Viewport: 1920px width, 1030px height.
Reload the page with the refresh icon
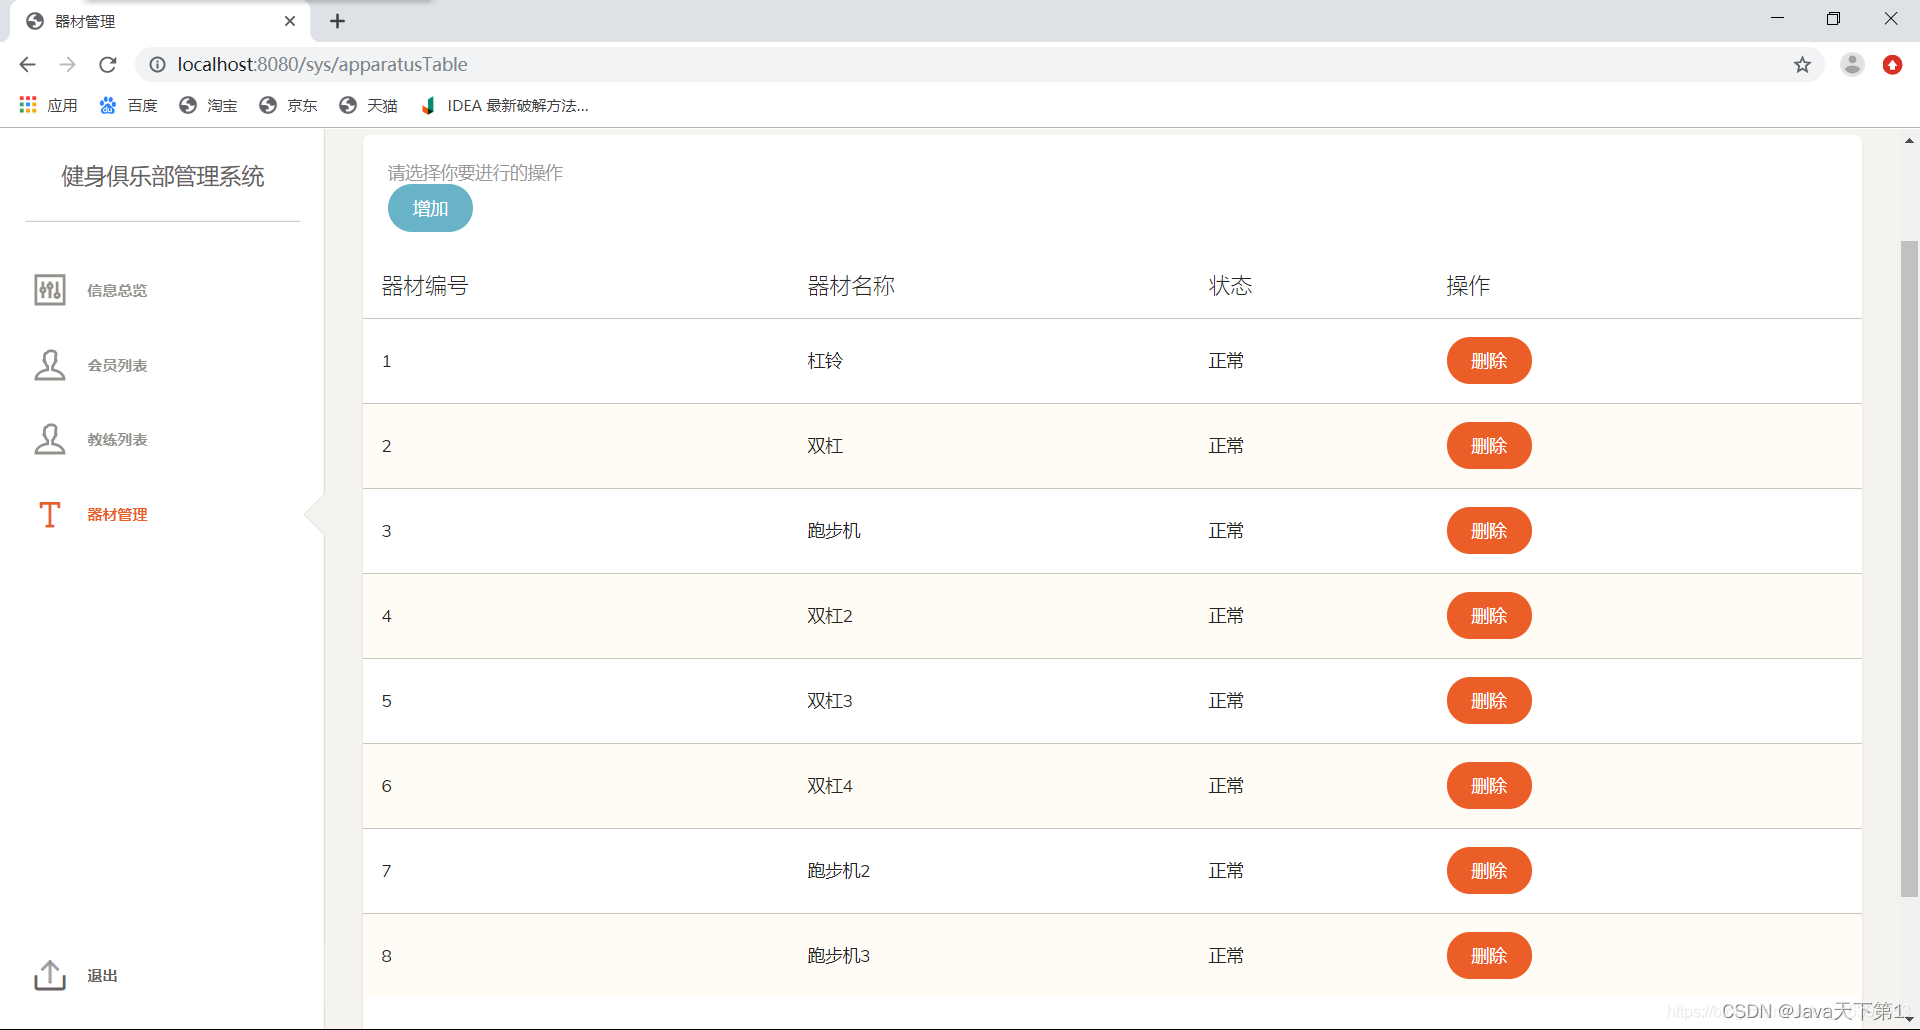coord(108,65)
